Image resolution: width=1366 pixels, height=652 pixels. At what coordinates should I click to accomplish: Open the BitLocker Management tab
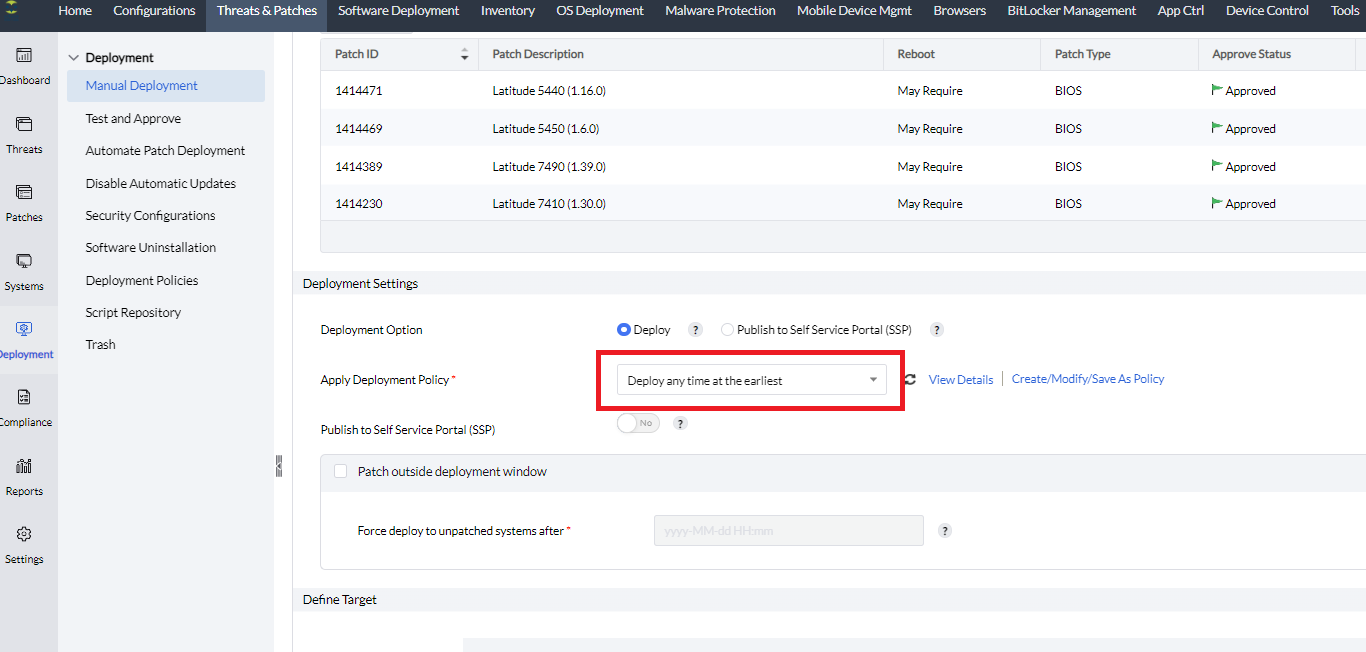[x=1071, y=11]
